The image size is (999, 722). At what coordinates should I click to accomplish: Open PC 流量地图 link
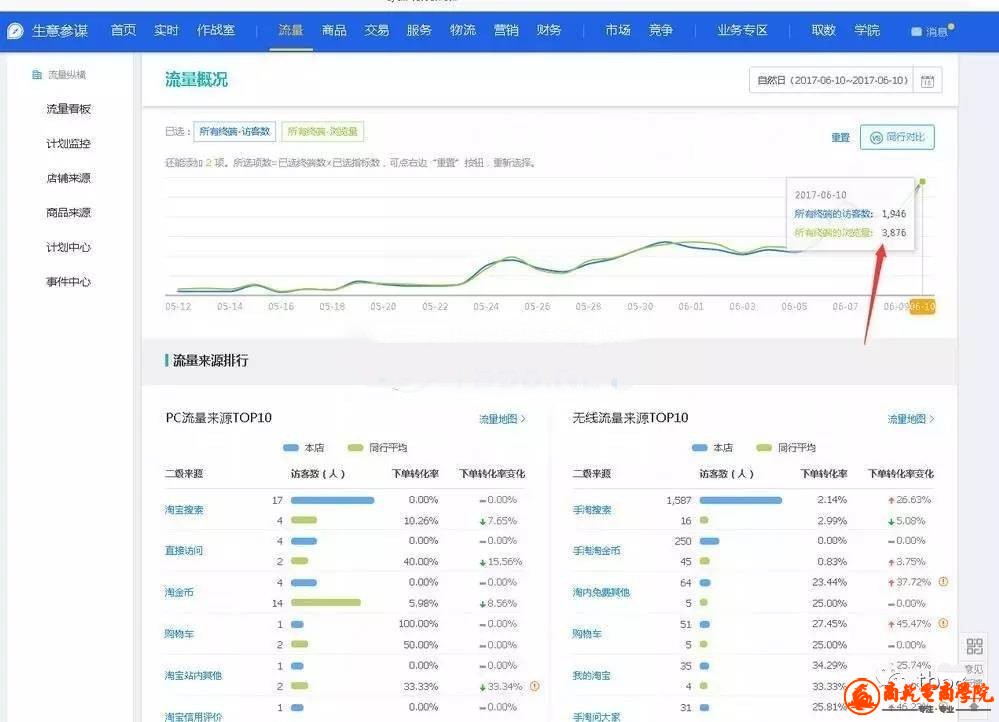click(502, 419)
